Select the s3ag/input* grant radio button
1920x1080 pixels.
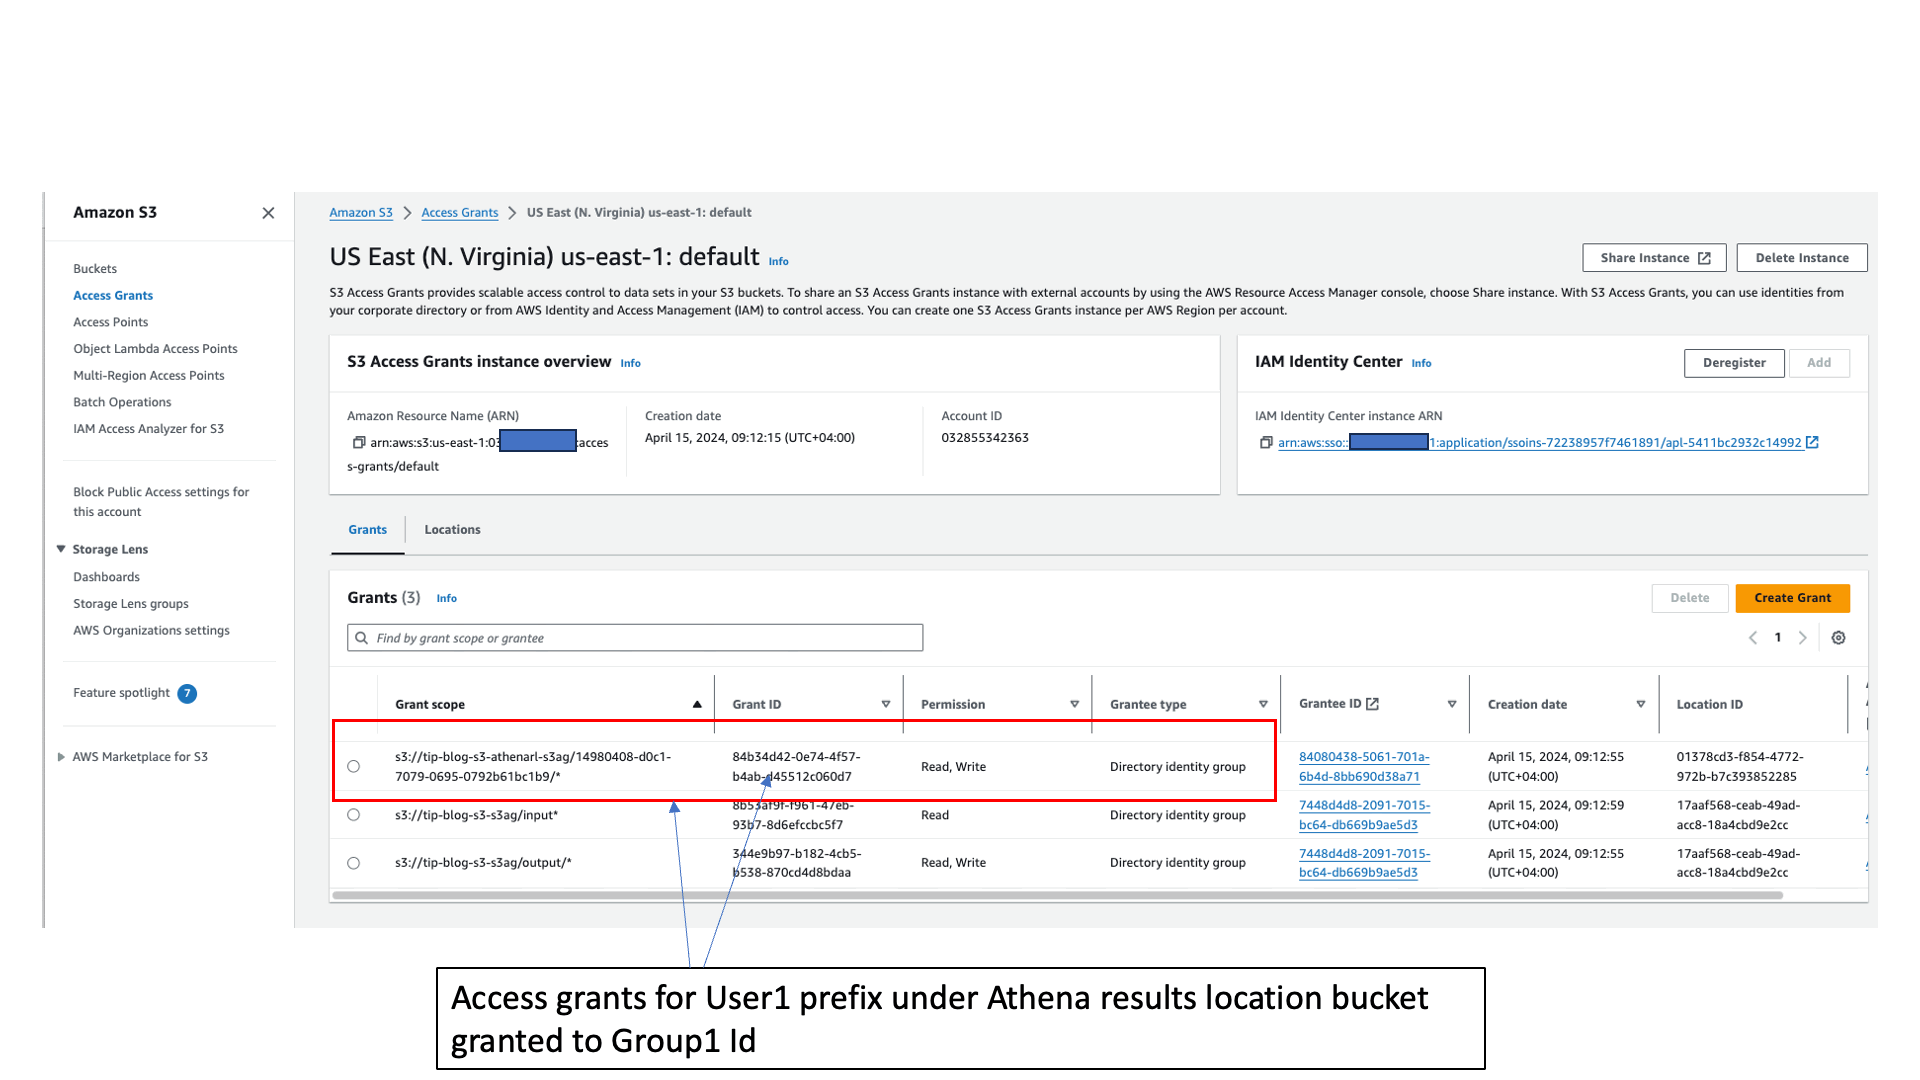coord(354,815)
